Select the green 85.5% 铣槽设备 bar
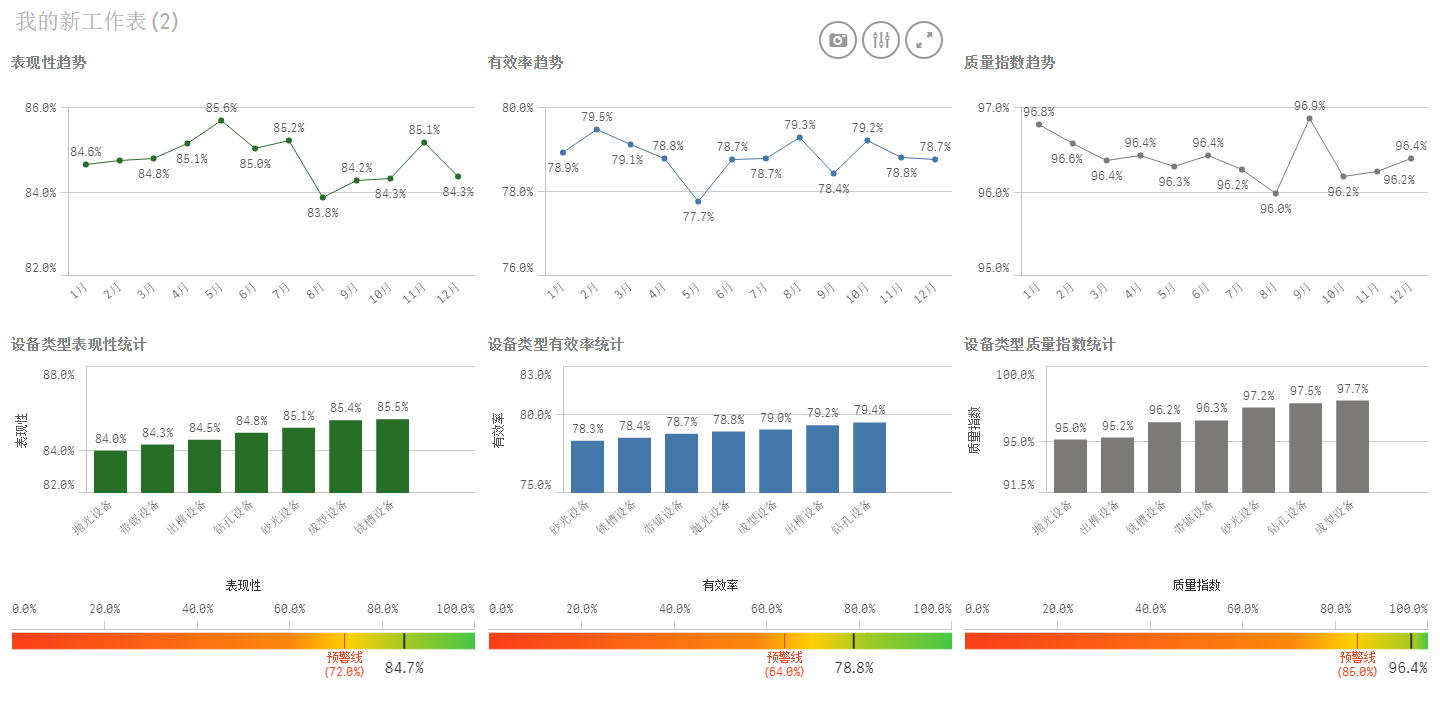This screenshot has height=726, width=1440. [393, 455]
